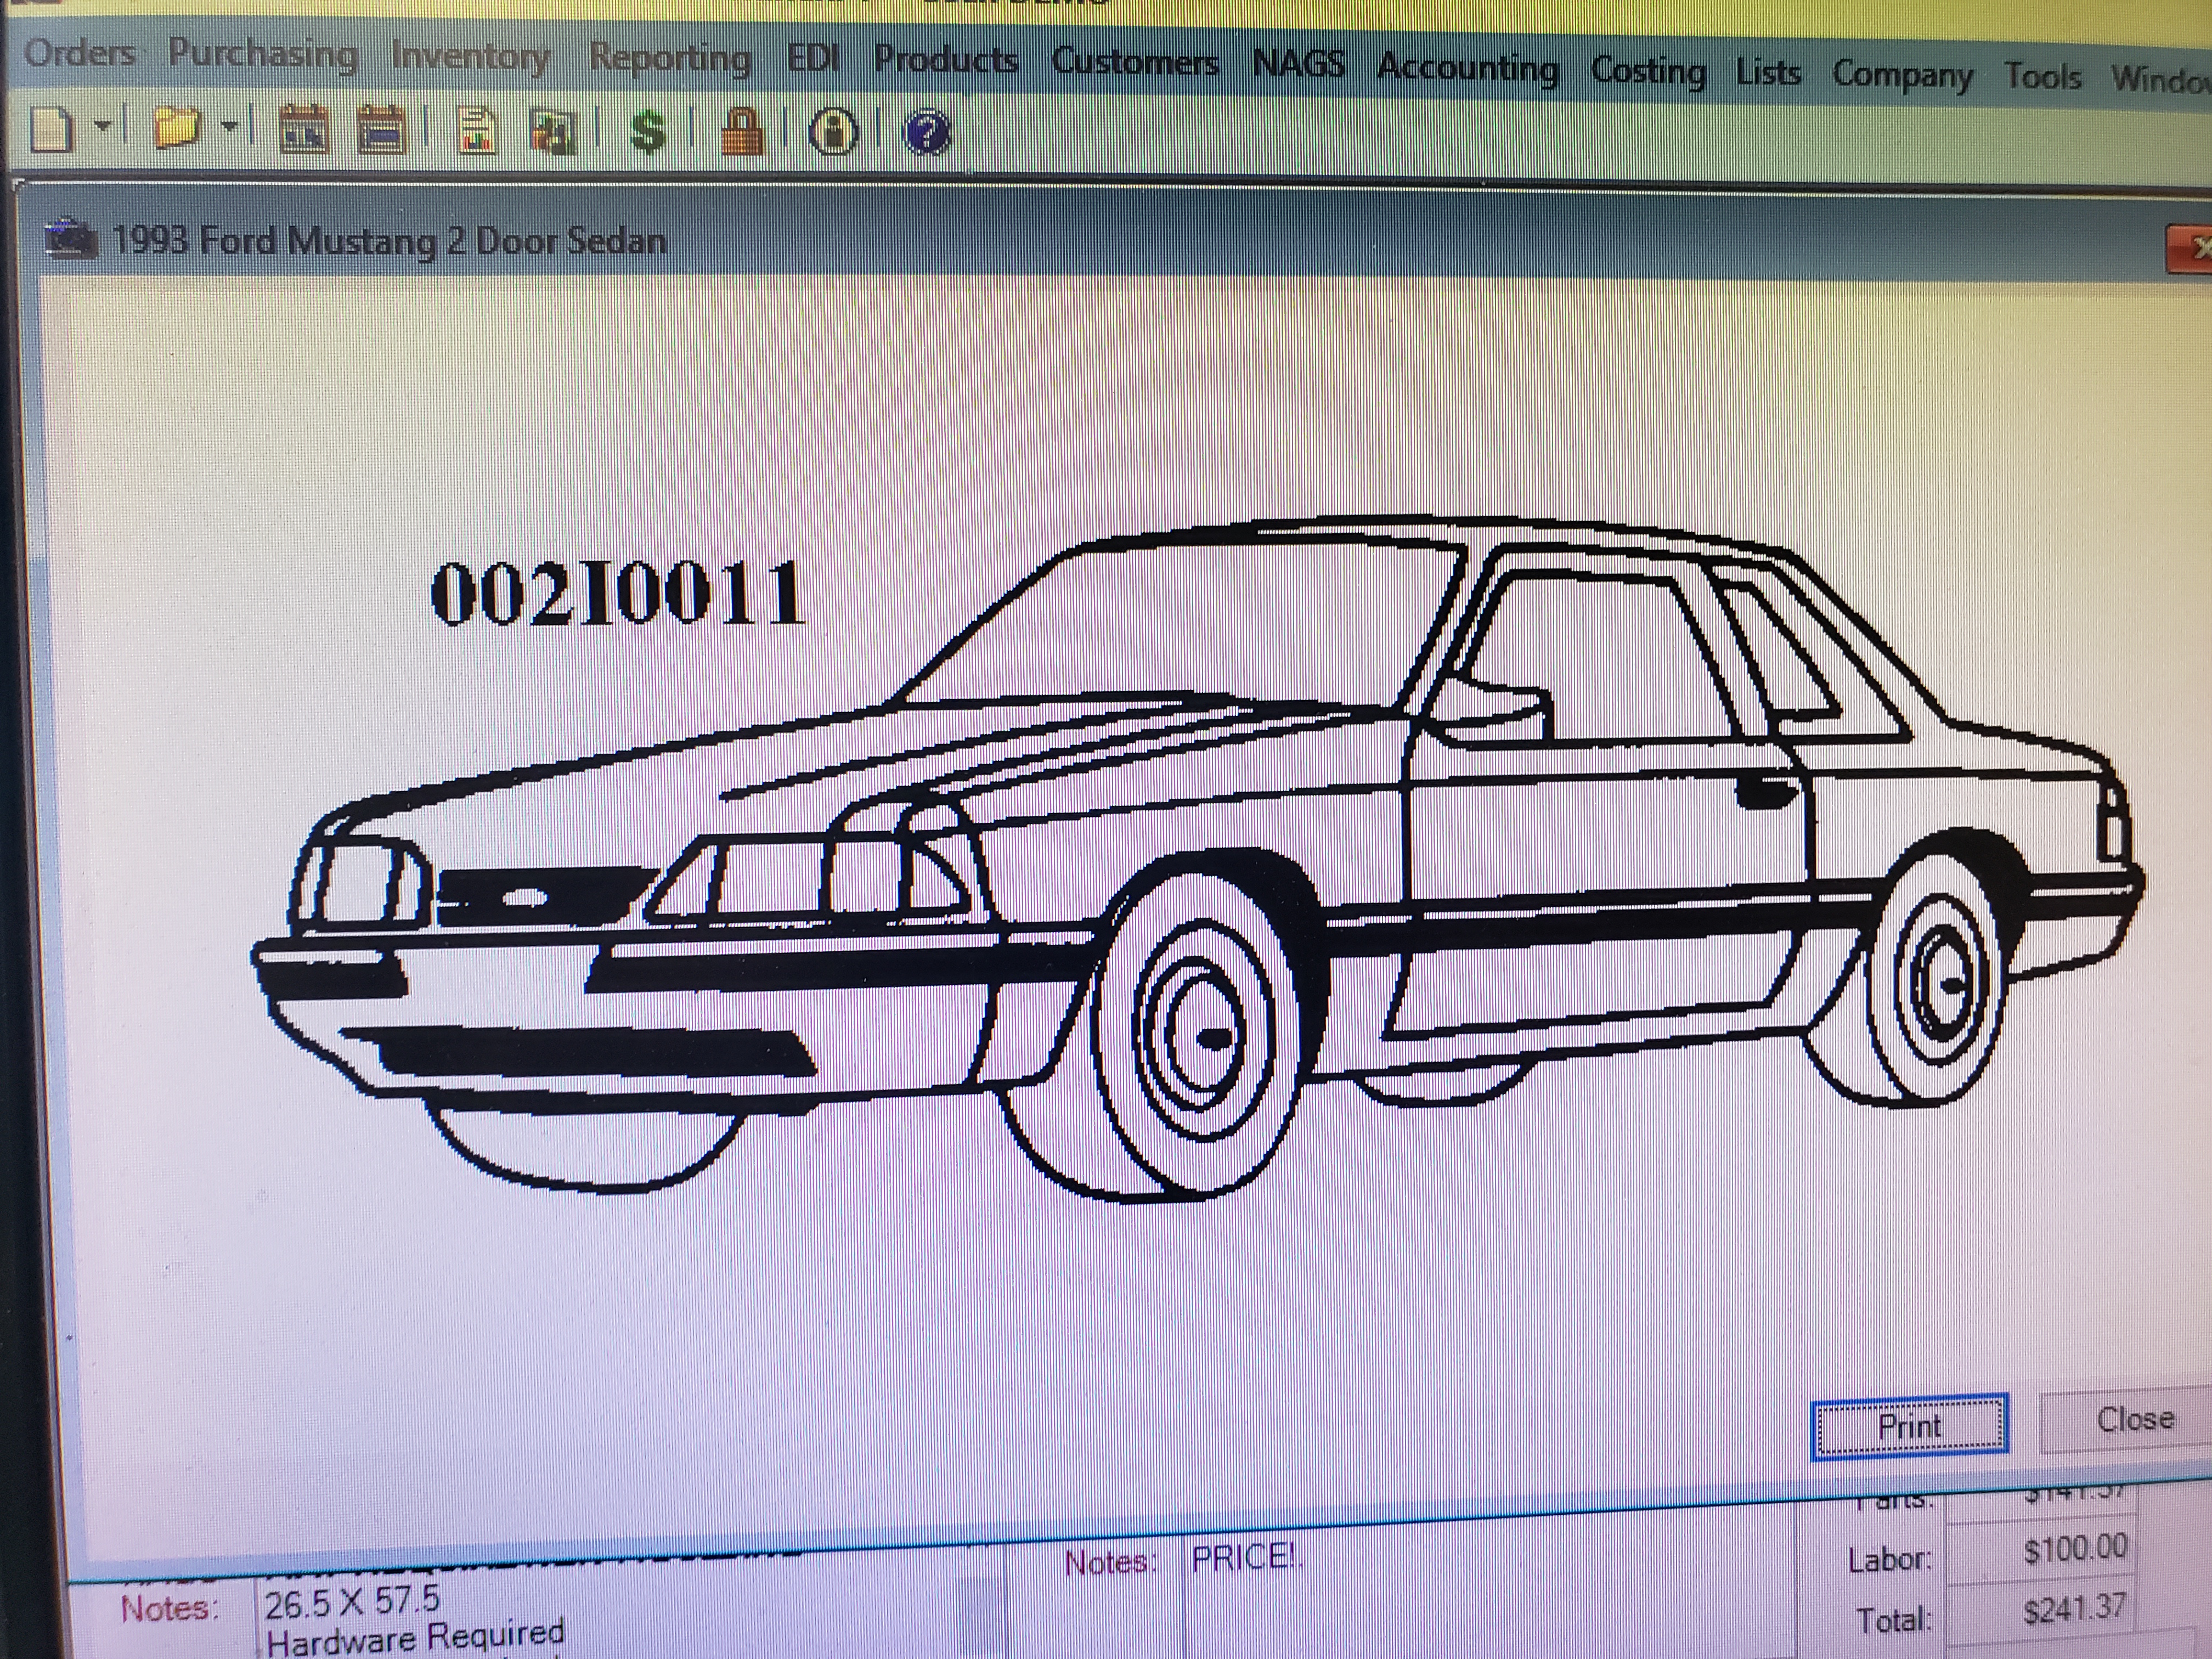Click the Open folder toolbar icon
Image resolution: width=2212 pixels, height=1659 pixels.
177,127
